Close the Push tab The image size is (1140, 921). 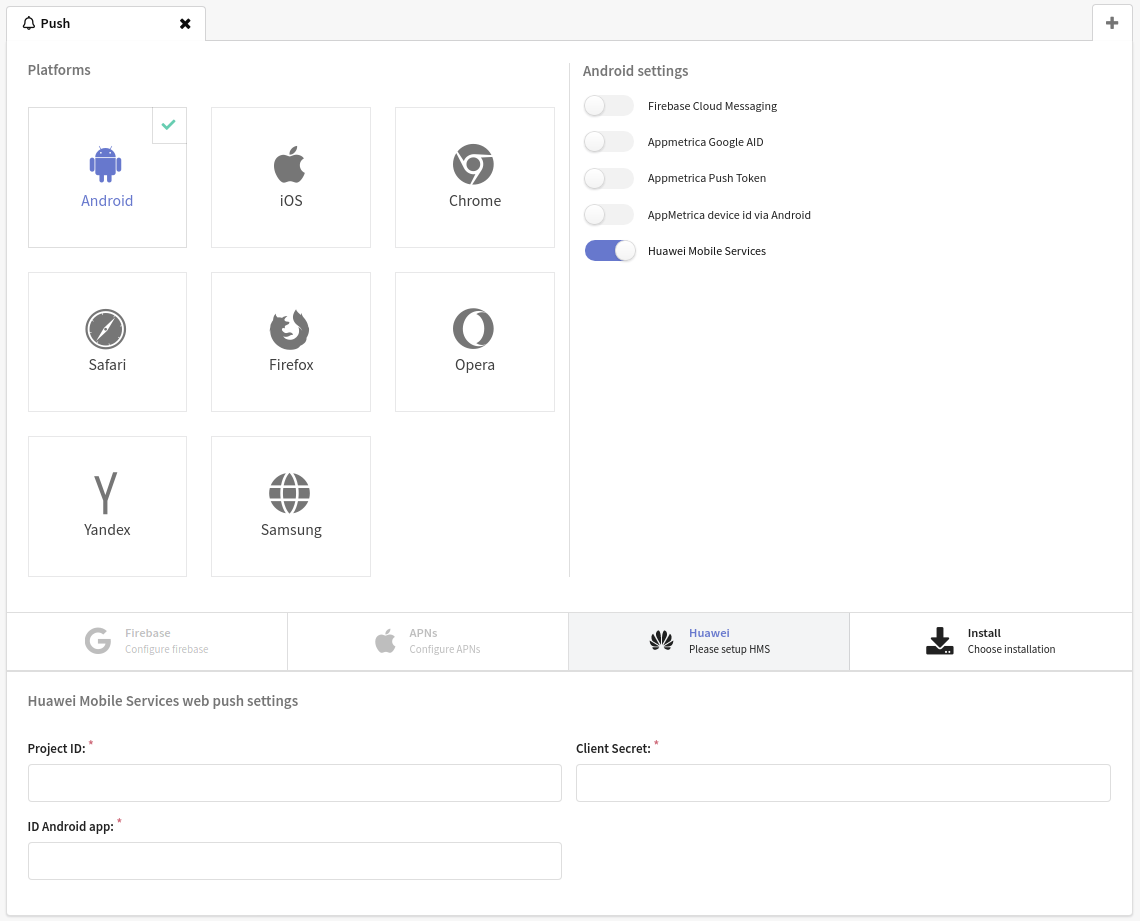point(185,24)
